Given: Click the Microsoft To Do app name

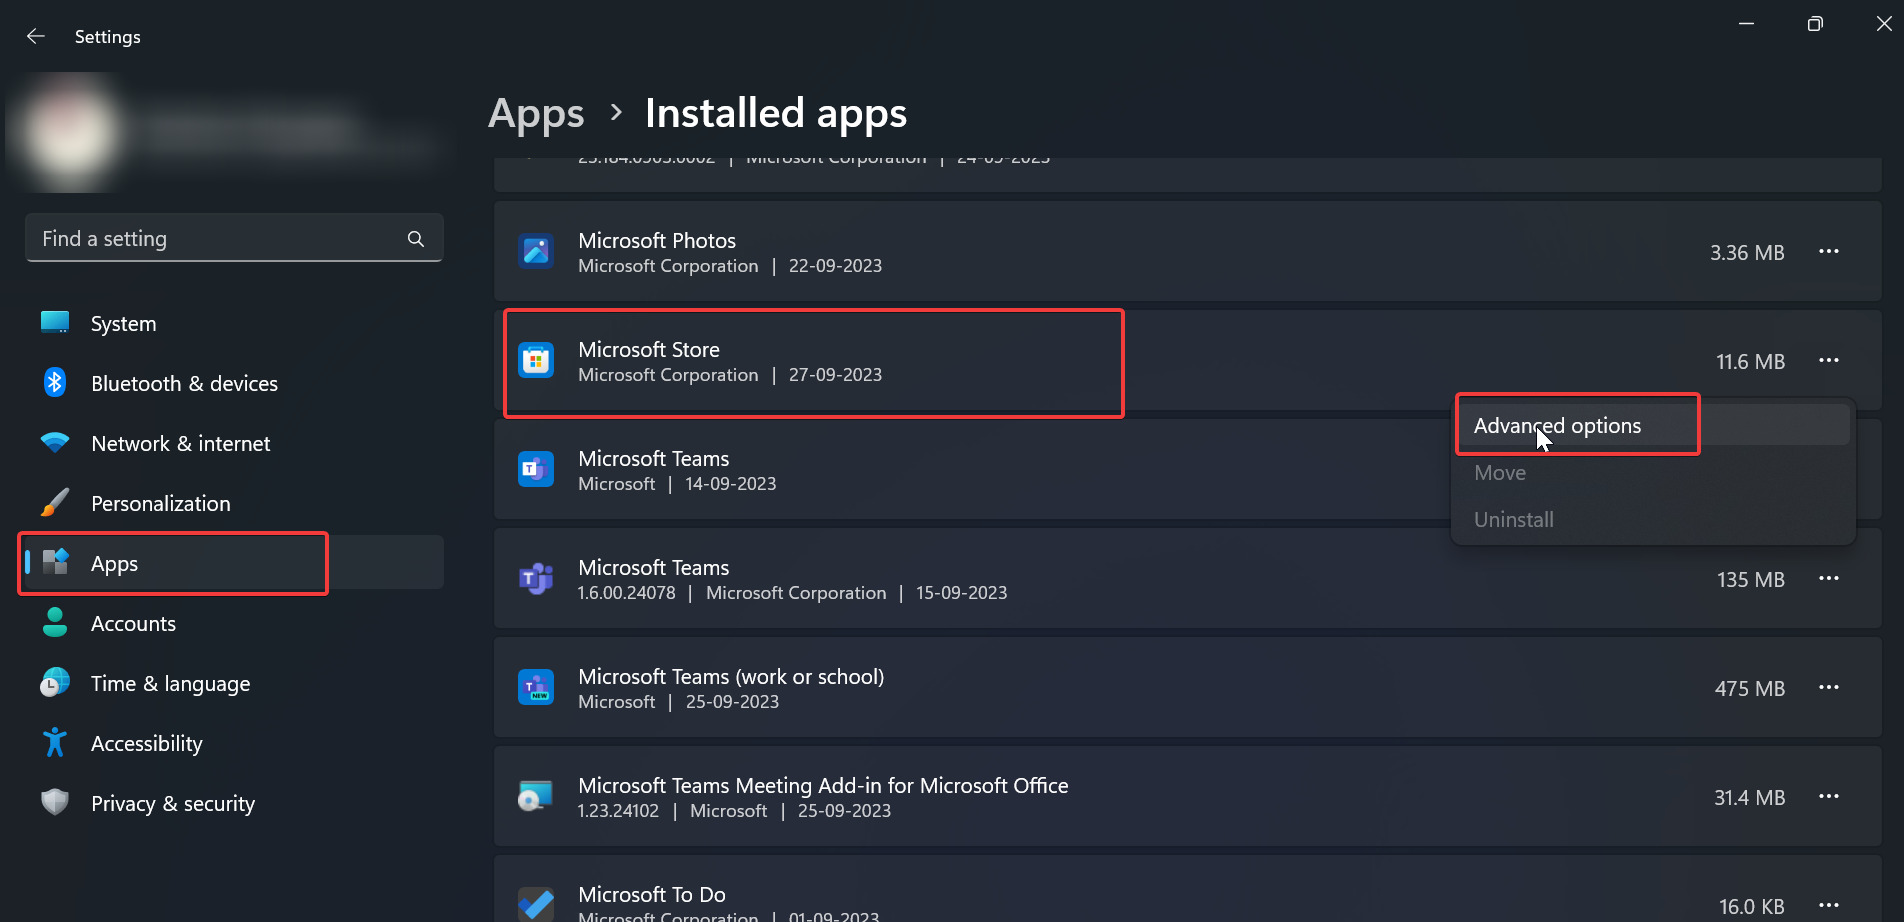Looking at the screenshot, I should coord(652,894).
